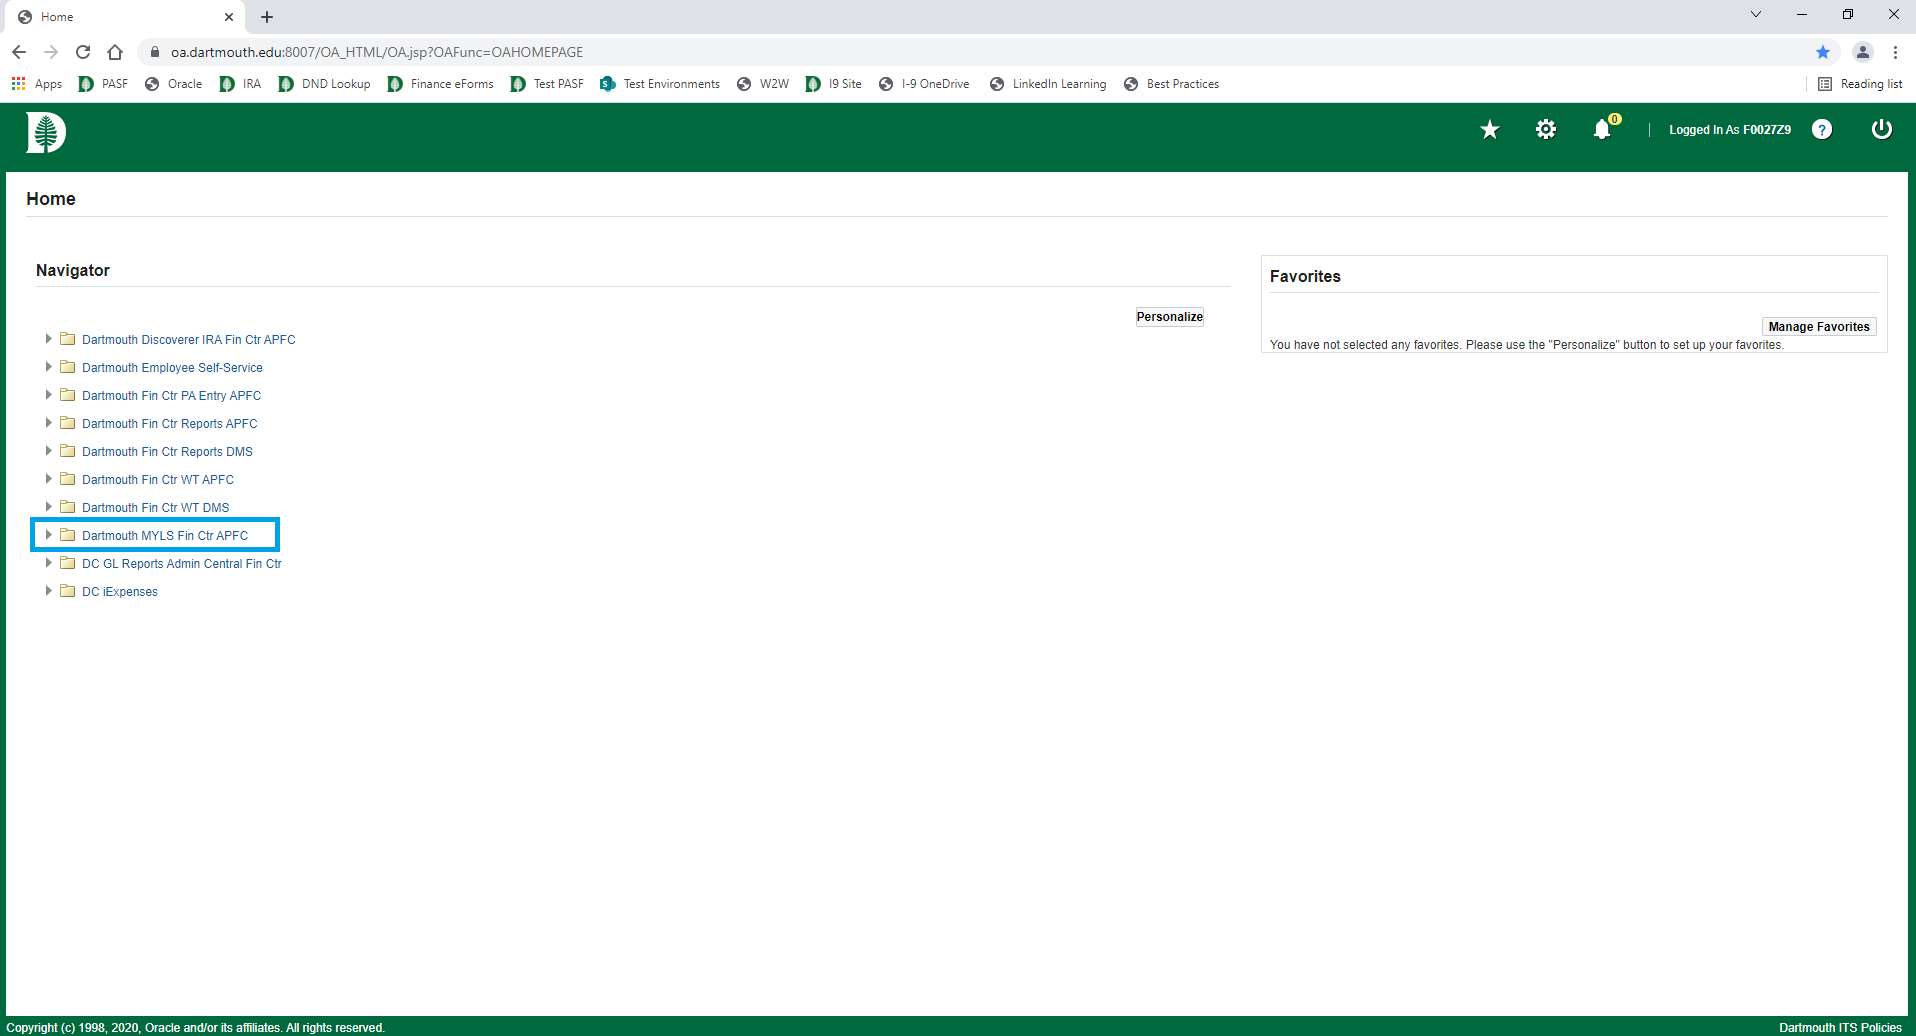Click folder icon for Dartmouth MYLS Fin Ctr APFC
1916x1036 pixels.
[x=68, y=535]
